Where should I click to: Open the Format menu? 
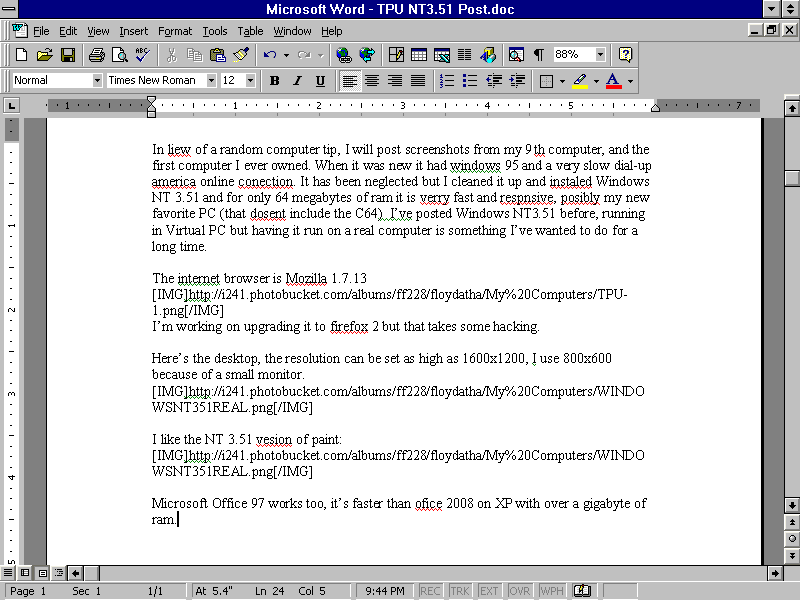point(175,31)
